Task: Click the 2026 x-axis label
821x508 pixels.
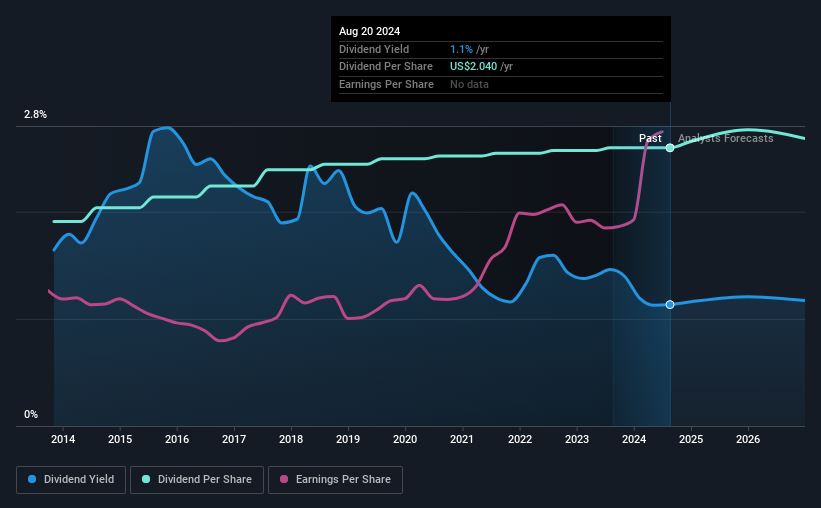Action: point(748,439)
